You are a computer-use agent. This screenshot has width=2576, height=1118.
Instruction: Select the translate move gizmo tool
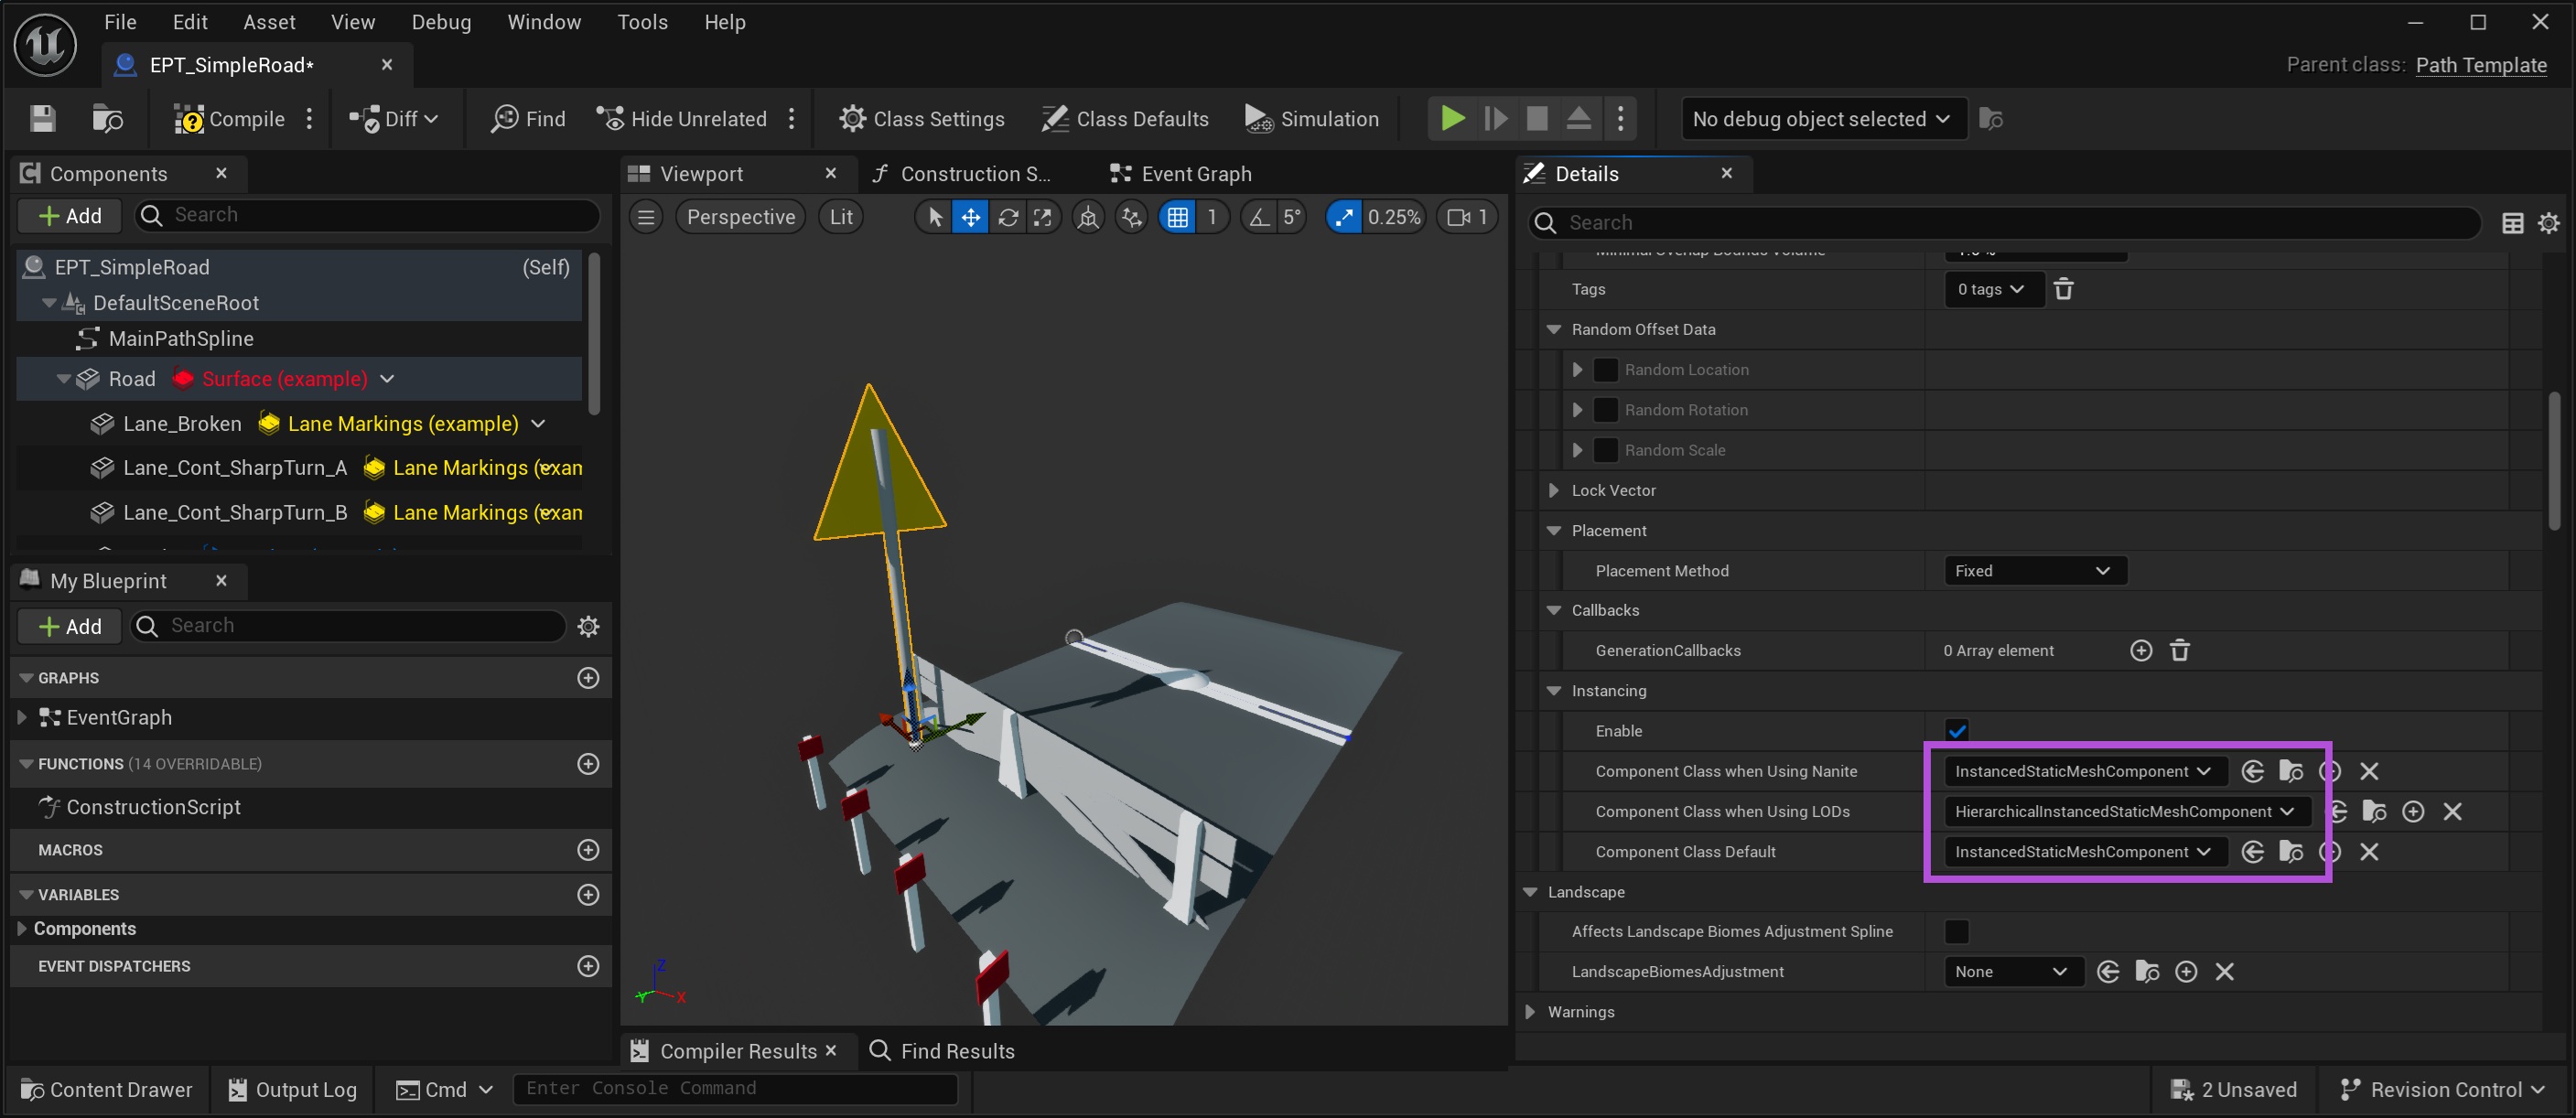[x=970, y=217]
